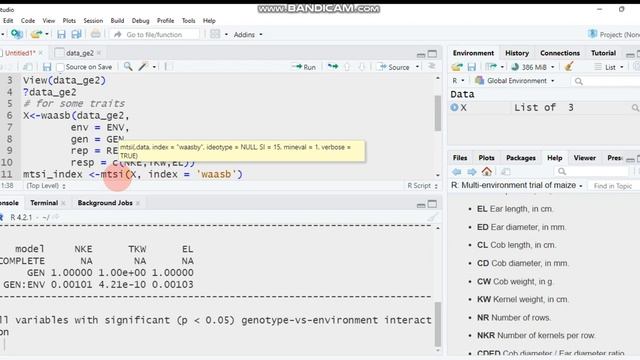The height and width of the screenshot is (360, 640).
Task: Open Addins dropdown menu
Action: click(247, 35)
